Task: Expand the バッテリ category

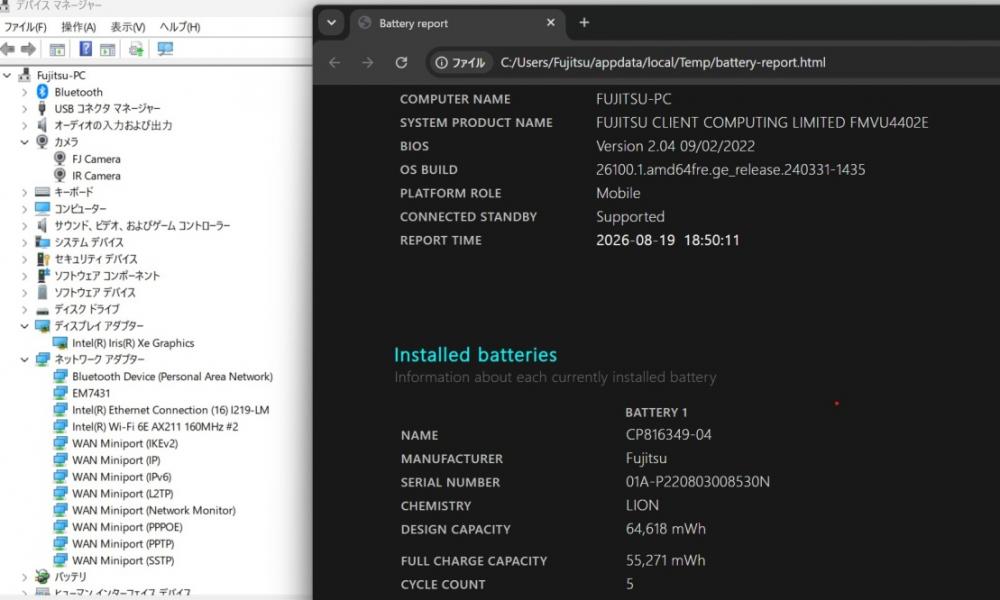Action: pyautogui.click(x=24, y=577)
